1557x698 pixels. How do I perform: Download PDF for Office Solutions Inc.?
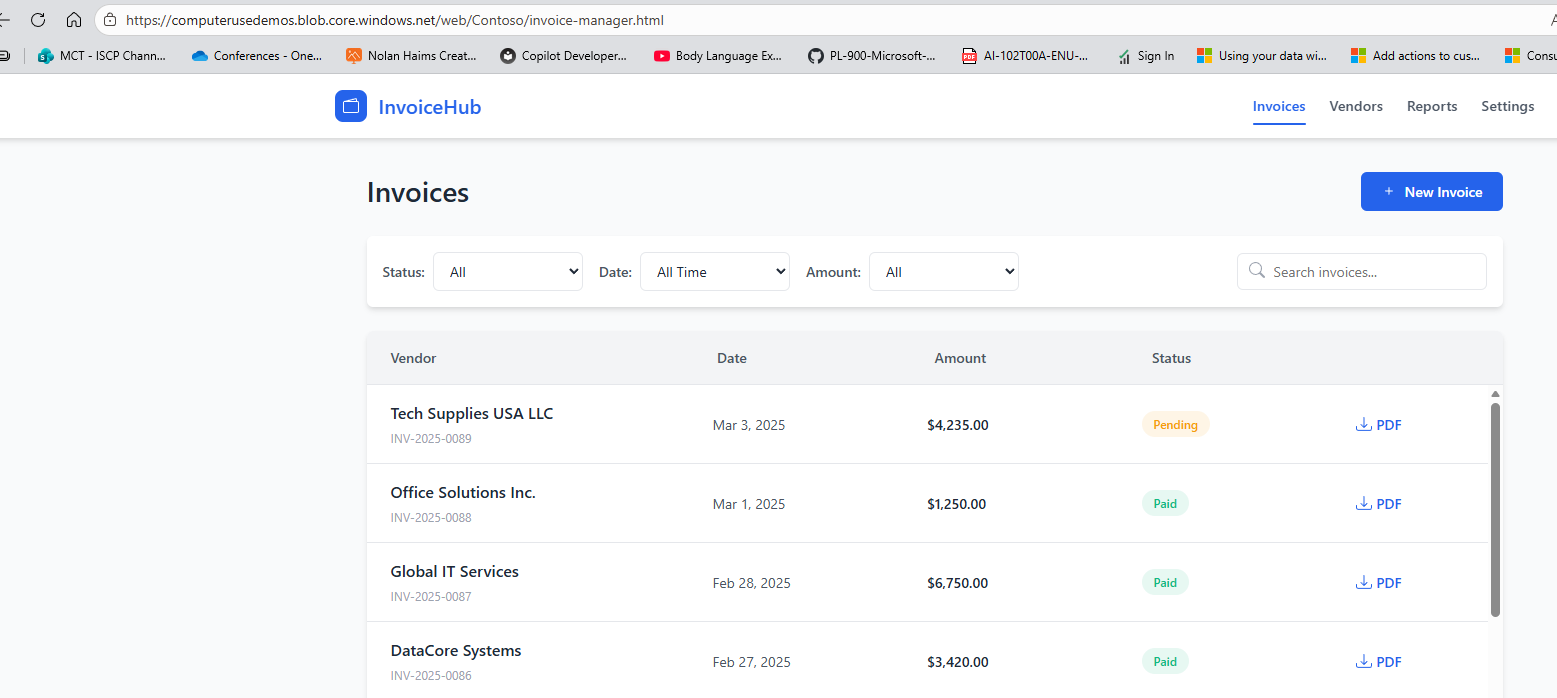pyautogui.click(x=1378, y=504)
